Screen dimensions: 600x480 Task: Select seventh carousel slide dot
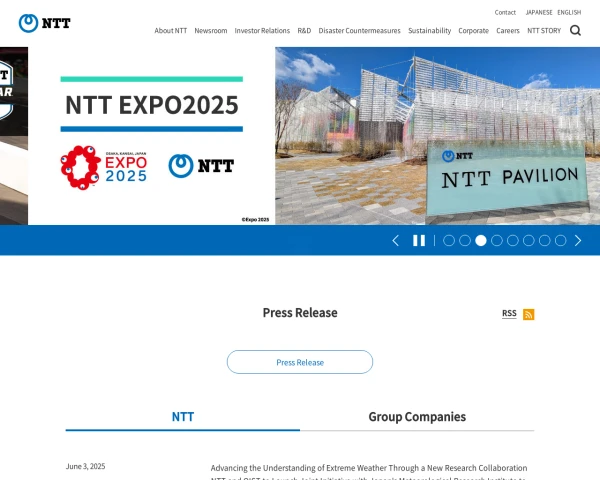[x=545, y=240]
